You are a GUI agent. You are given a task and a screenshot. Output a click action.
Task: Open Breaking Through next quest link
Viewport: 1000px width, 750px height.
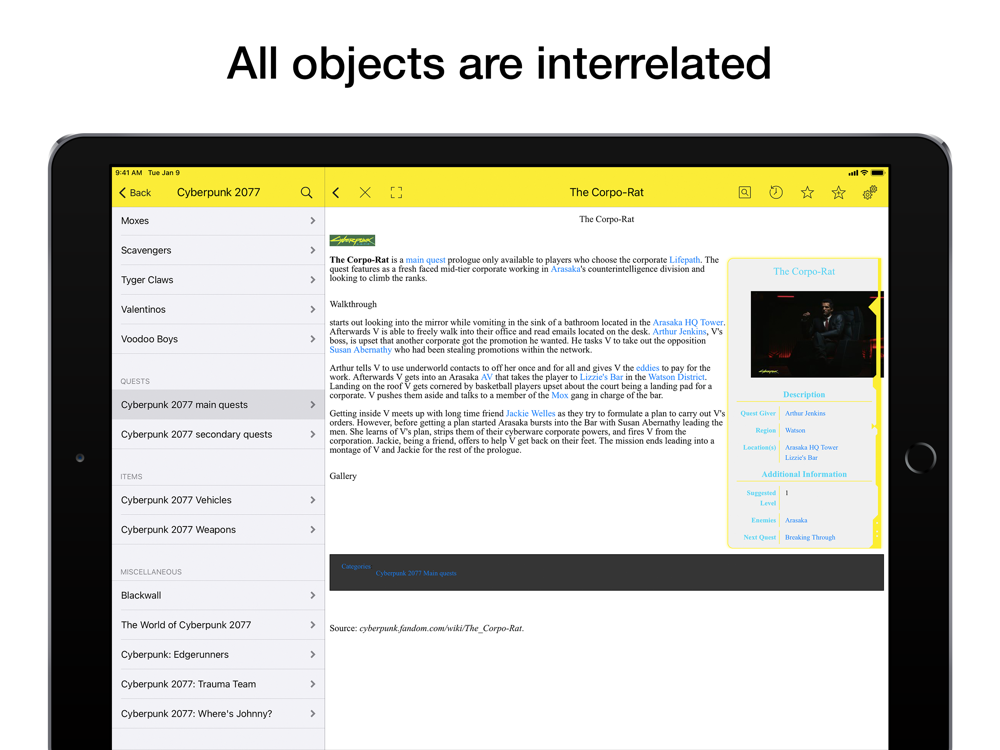810,538
